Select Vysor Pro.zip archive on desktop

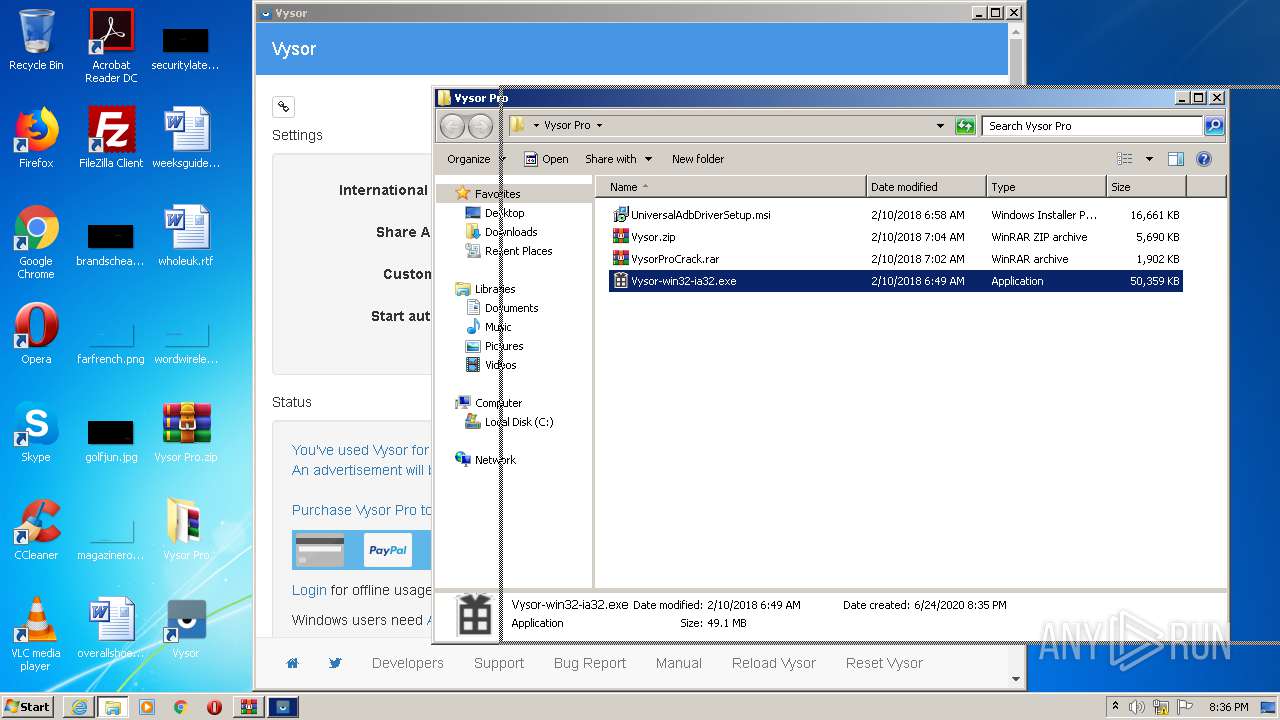coord(186,432)
